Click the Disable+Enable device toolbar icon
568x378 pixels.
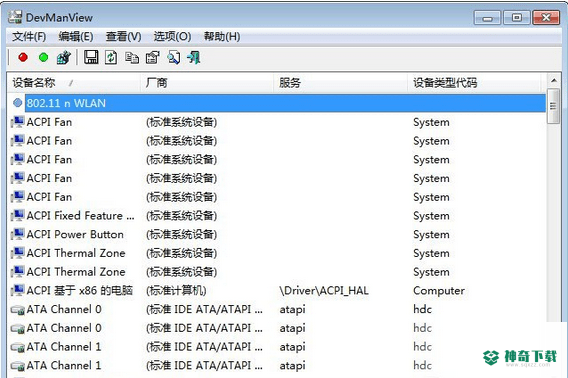click(x=64, y=57)
